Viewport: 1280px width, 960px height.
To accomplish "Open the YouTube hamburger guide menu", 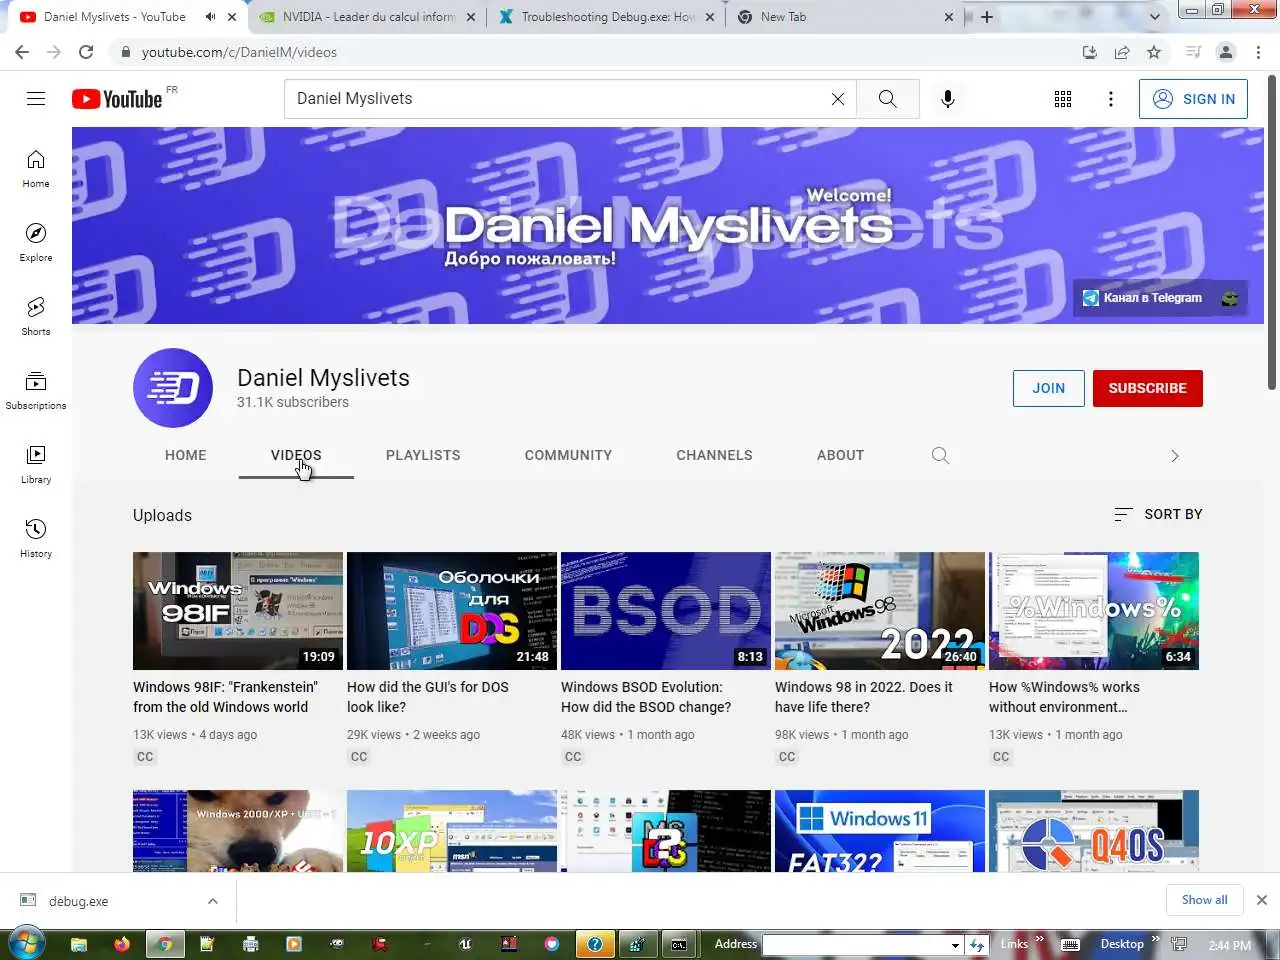I will point(36,98).
